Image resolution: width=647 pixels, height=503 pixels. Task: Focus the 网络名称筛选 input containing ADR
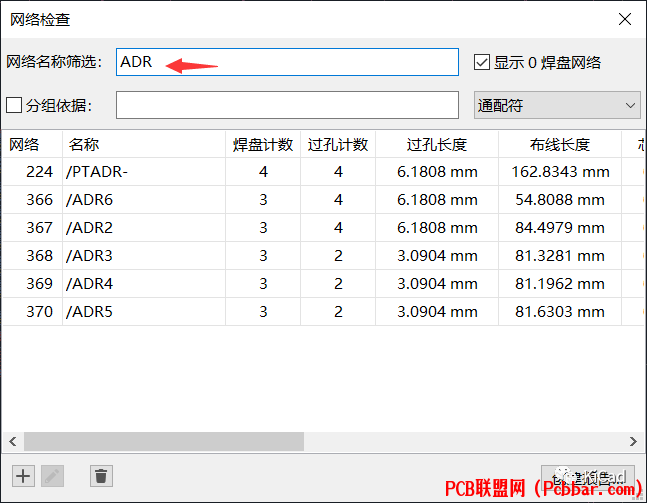coord(287,62)
